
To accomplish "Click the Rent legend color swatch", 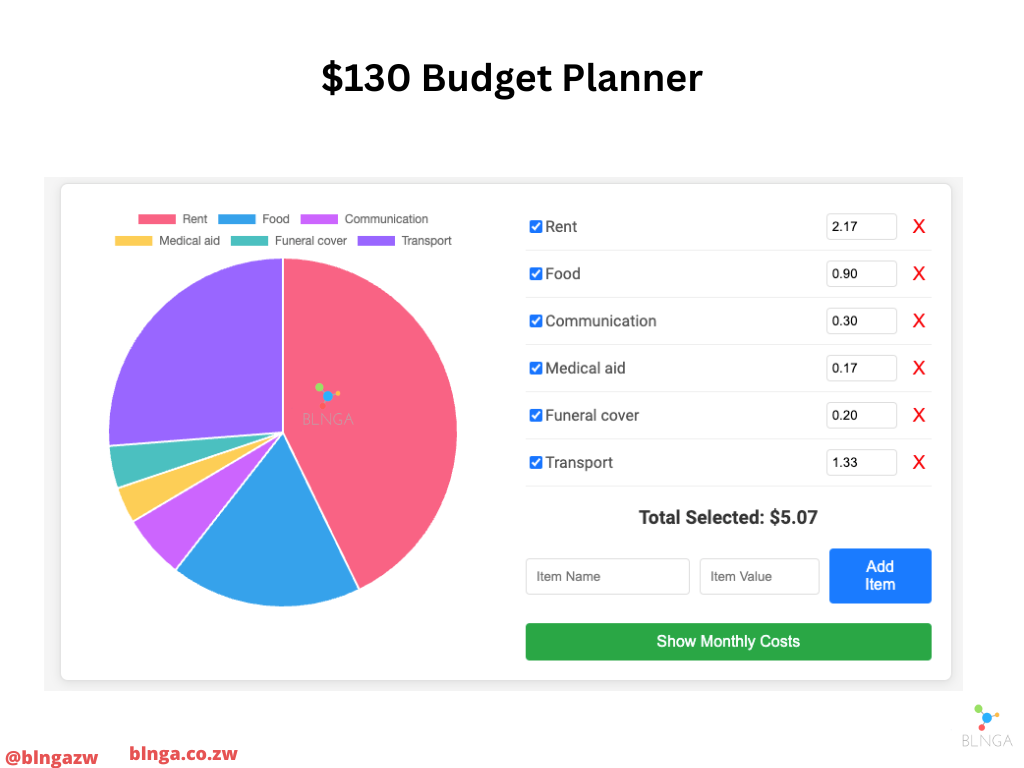I will (x=156, y=219).
